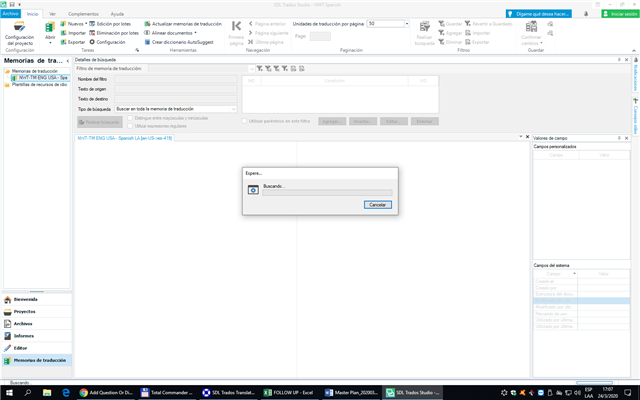Collapse the ribbon with the chevron
The width and height of the screenshot is (640, 400).
634,50
